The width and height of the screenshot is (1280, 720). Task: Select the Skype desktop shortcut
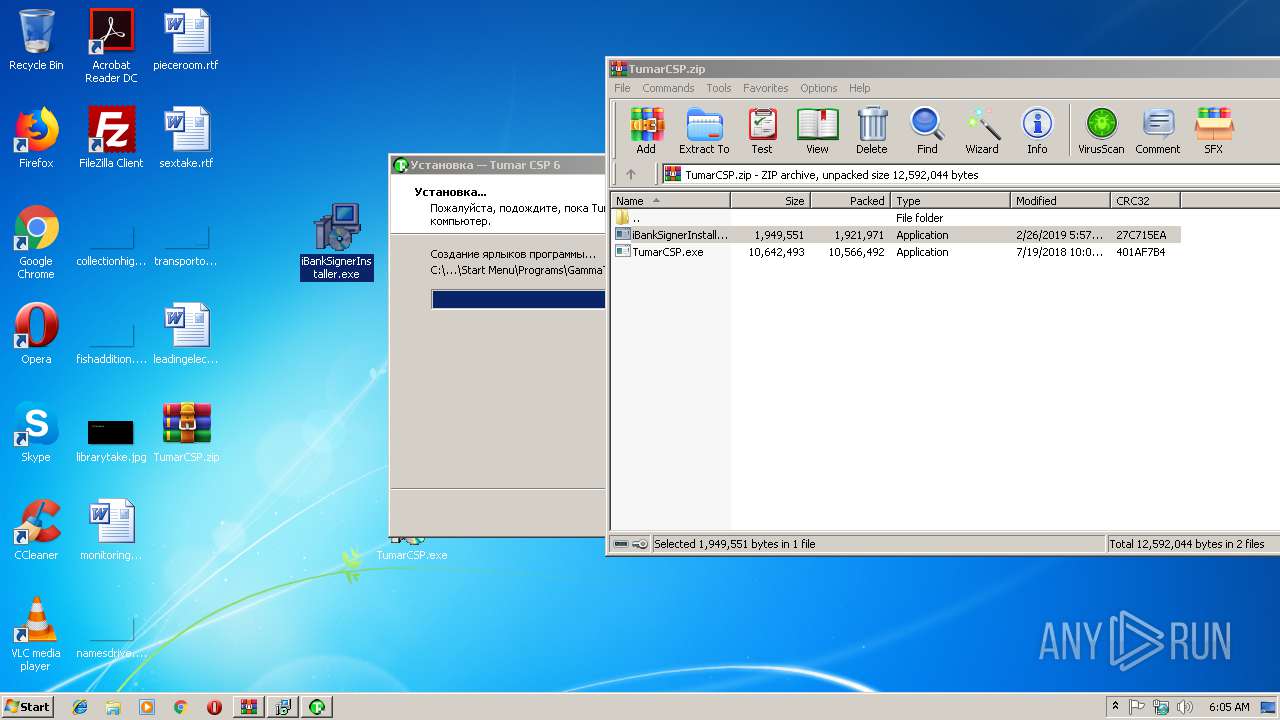(x=36, y=432)
